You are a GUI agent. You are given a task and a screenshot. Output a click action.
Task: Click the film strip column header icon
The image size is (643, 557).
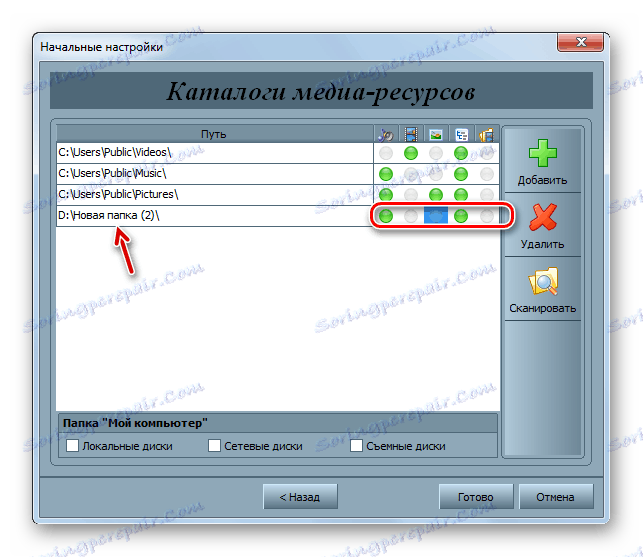pos(410,135)
